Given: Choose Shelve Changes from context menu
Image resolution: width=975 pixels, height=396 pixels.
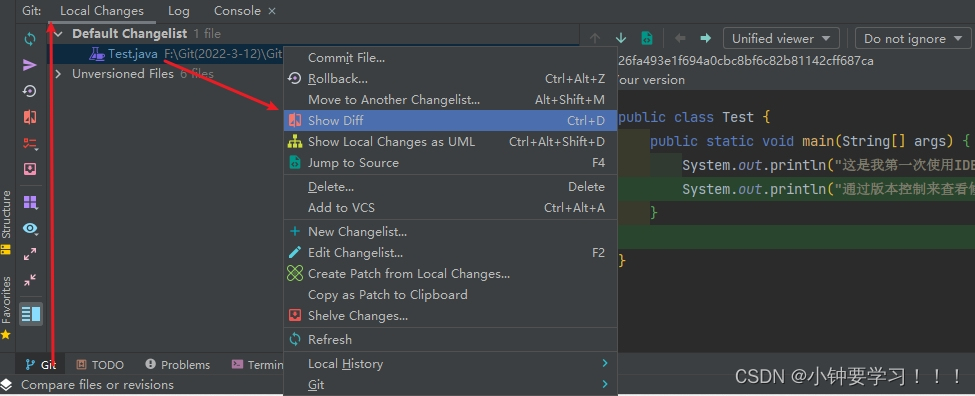Looking at the screenshot, I should [x=450, y=316].
